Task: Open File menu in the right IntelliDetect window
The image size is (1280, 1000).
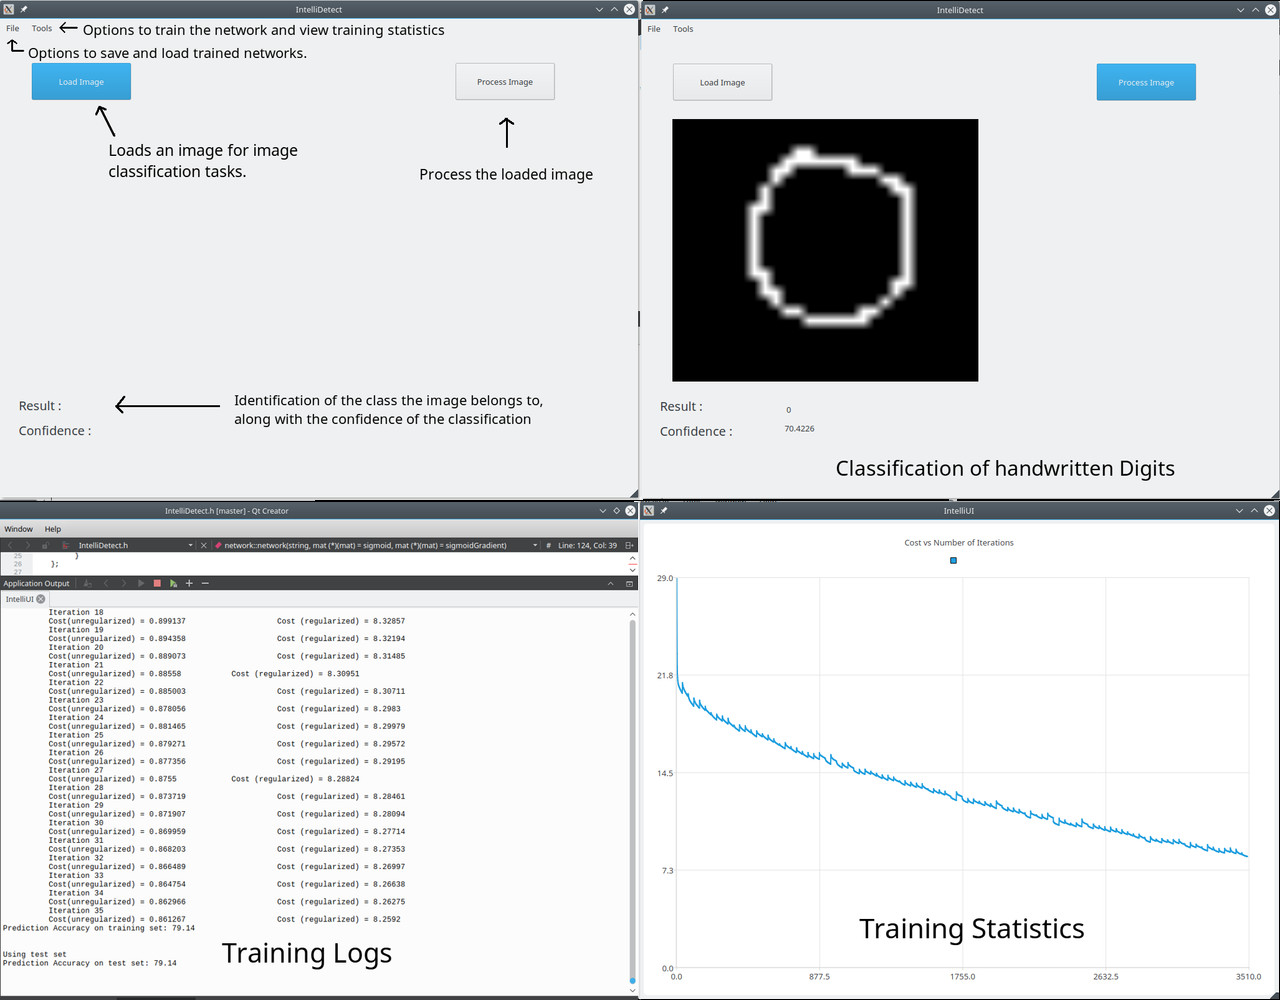Action: point(654,29)
